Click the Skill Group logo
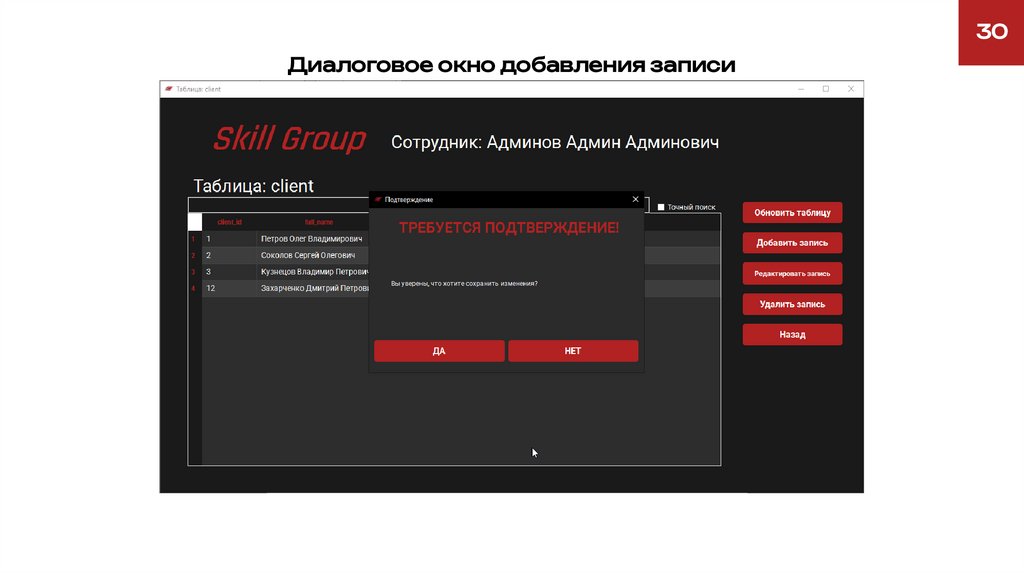 (x=289, y=139)
